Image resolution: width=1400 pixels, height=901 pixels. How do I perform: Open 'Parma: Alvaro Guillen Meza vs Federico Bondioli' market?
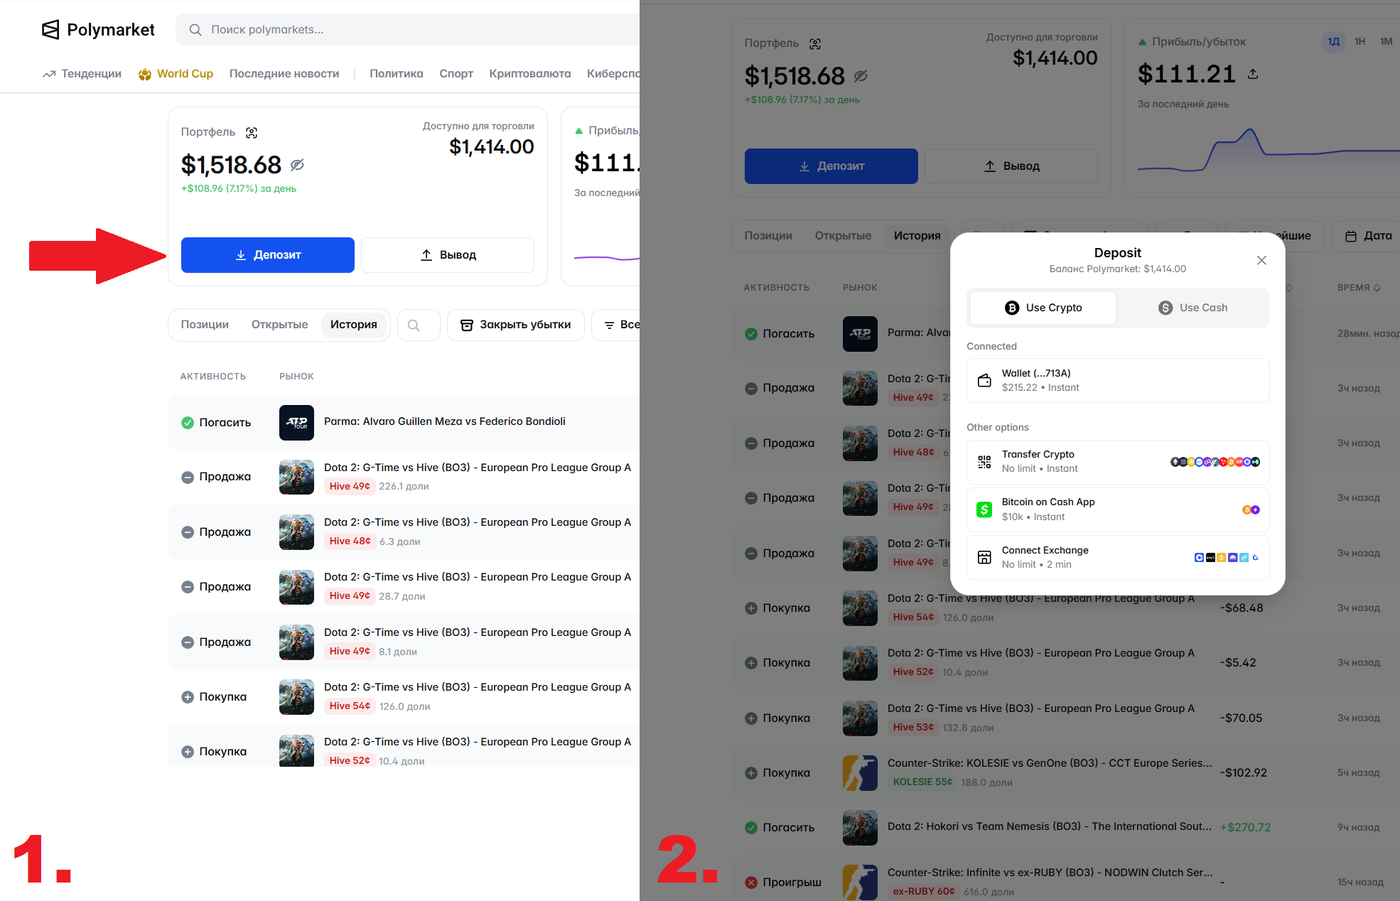coord(444,422)
